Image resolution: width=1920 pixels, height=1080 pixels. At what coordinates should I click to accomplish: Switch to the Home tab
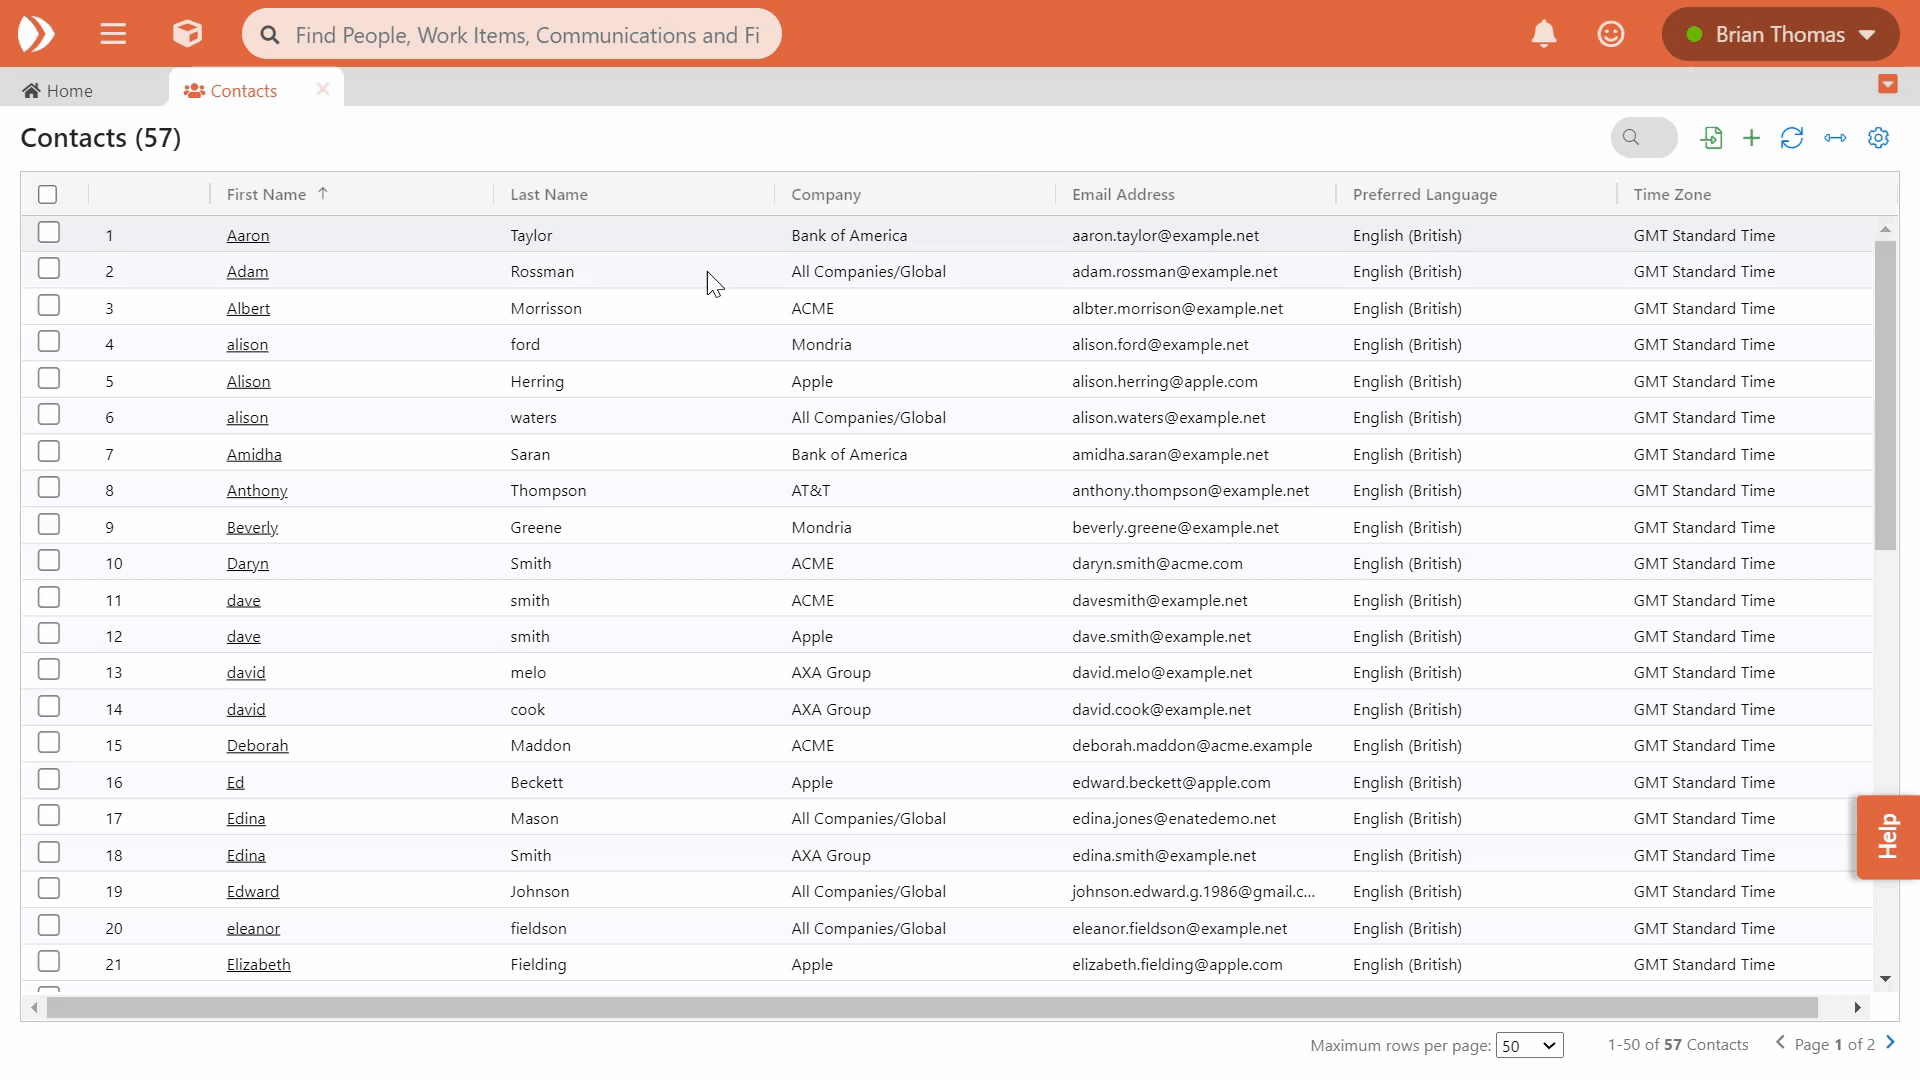58,91
